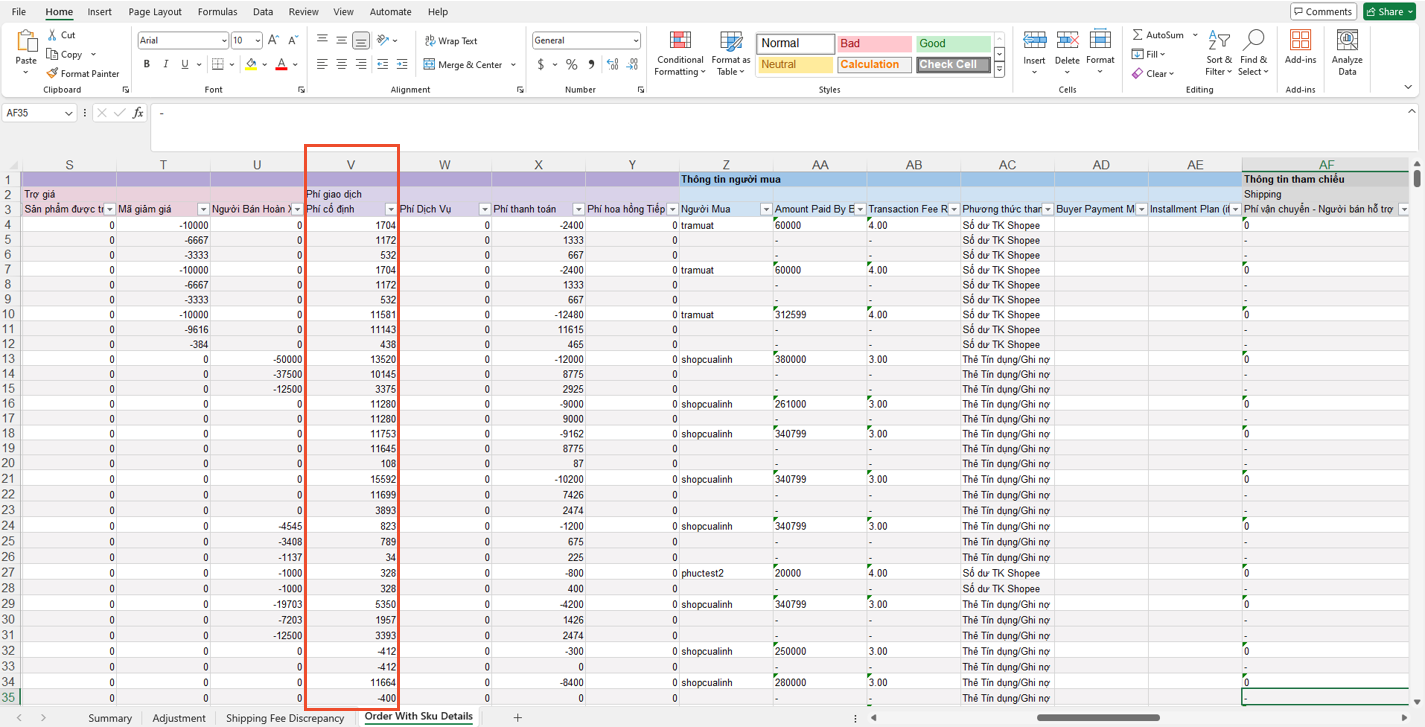The image size is (1425, 727).
Task: Toggle Wrap Text for cells
Action: tap(451, 41)
